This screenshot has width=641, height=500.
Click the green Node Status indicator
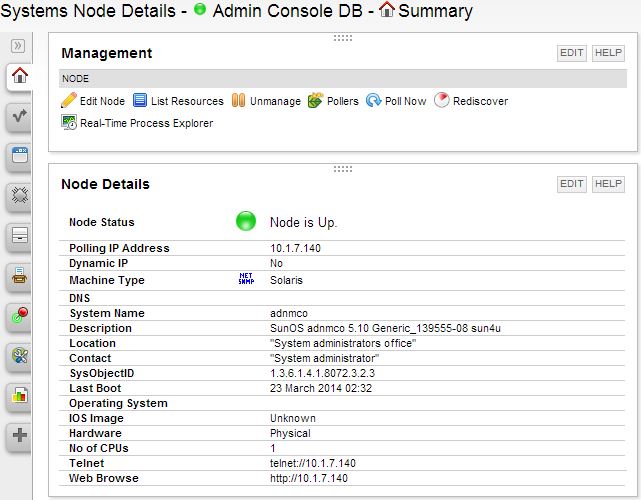(246, 221)
